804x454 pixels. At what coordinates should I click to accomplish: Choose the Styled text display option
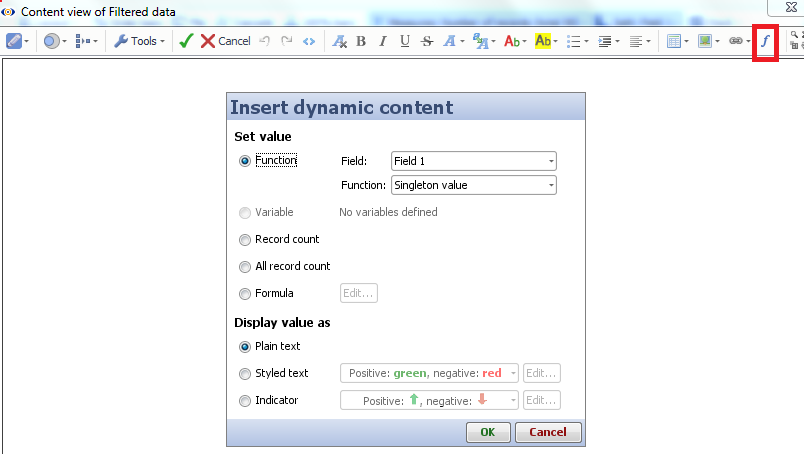point(245,374)
